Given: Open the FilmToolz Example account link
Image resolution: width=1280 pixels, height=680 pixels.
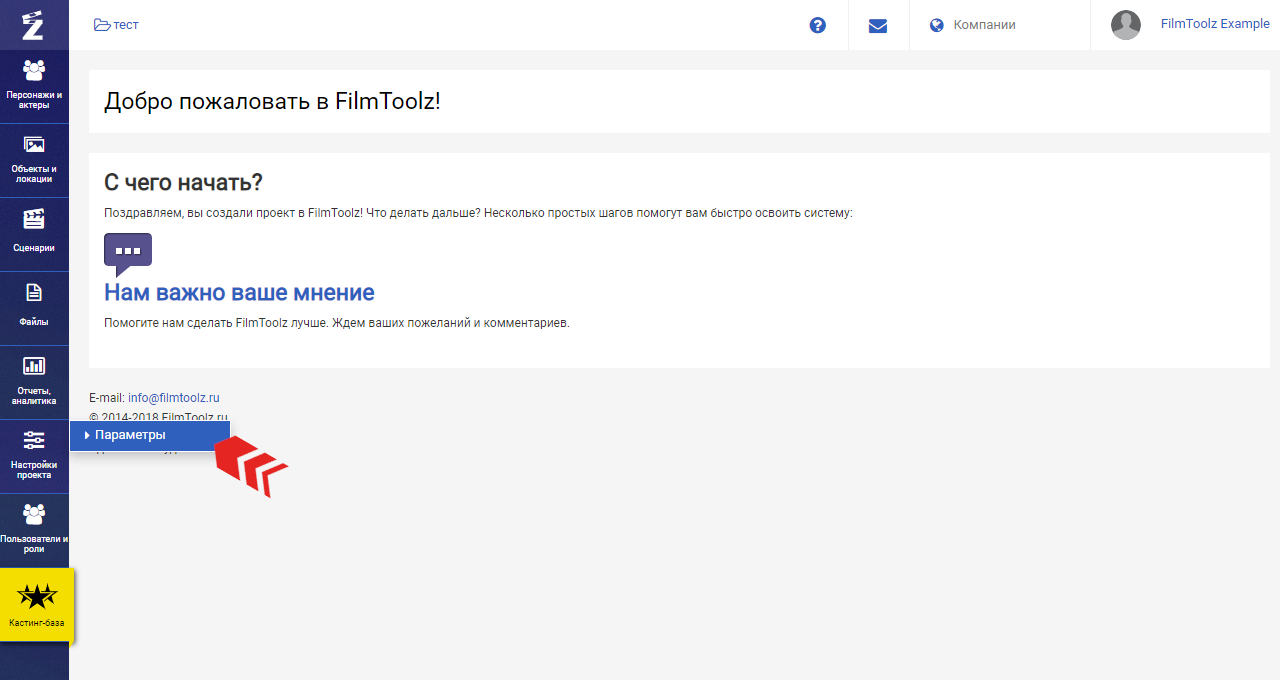Looking at the screenshot, I should pos(1215,24).
